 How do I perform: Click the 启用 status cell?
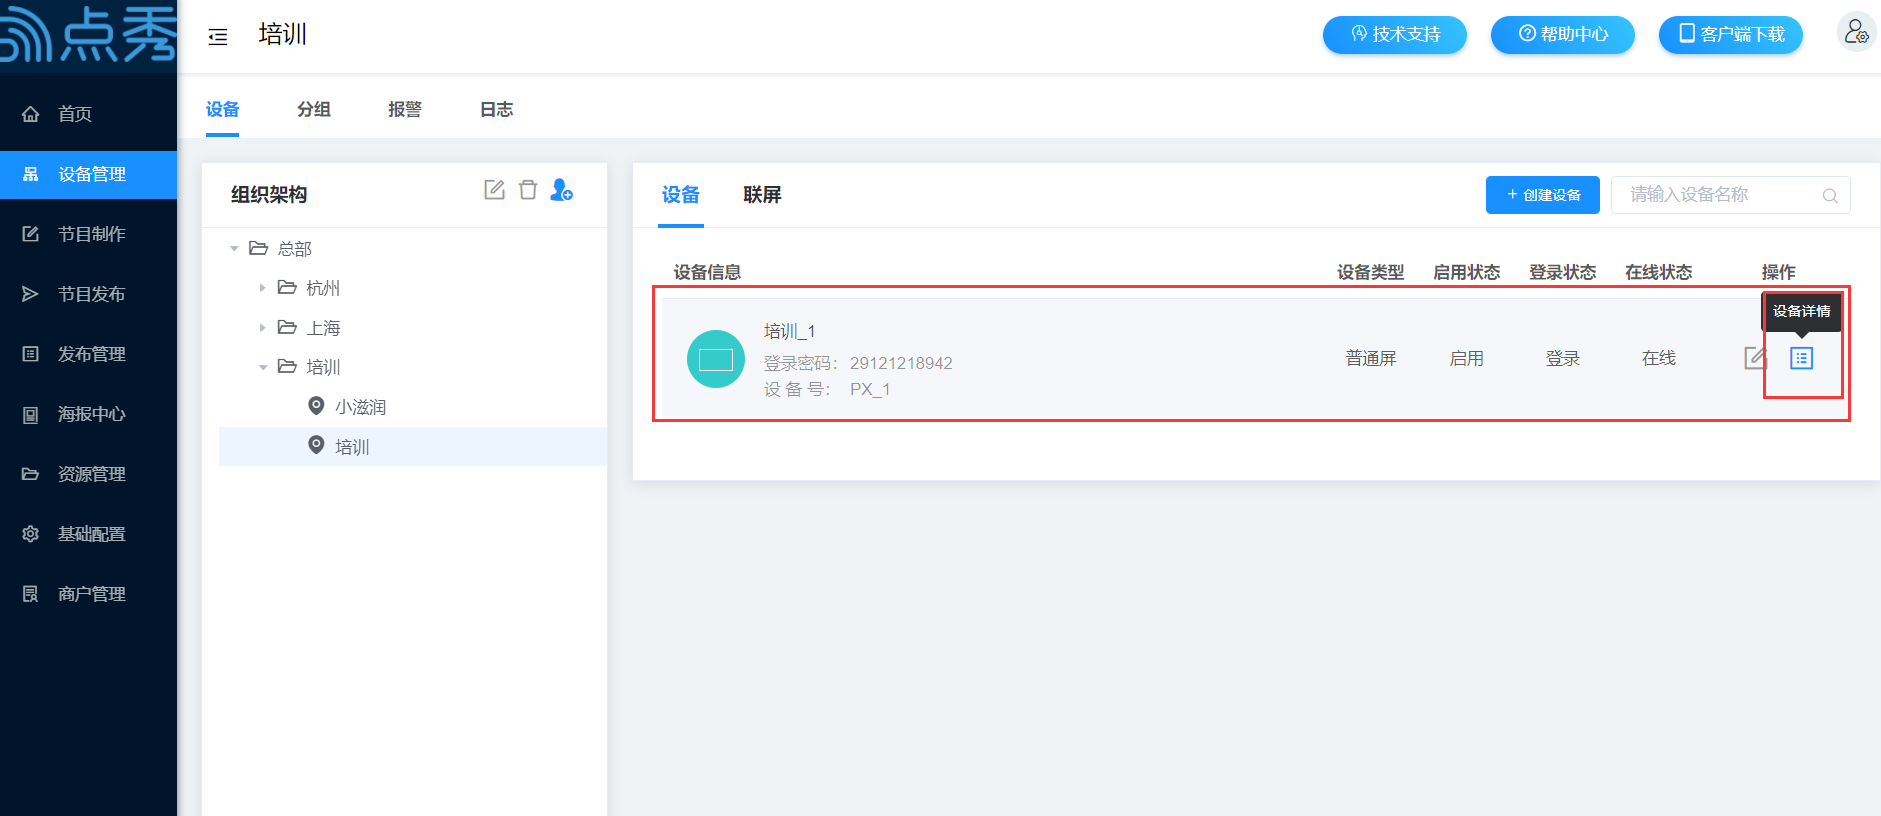(1467, 358)
